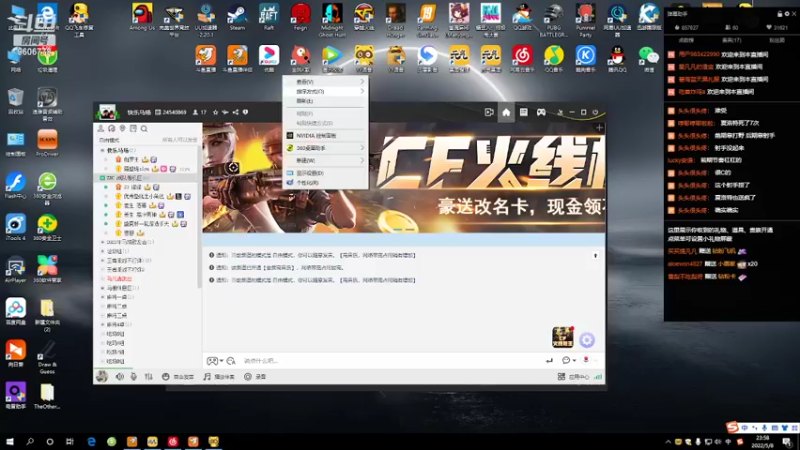This screenshot has width=800, height=450.
Task: Choose 刷新(E) in the desktop context menu
Action: point(325,101)
